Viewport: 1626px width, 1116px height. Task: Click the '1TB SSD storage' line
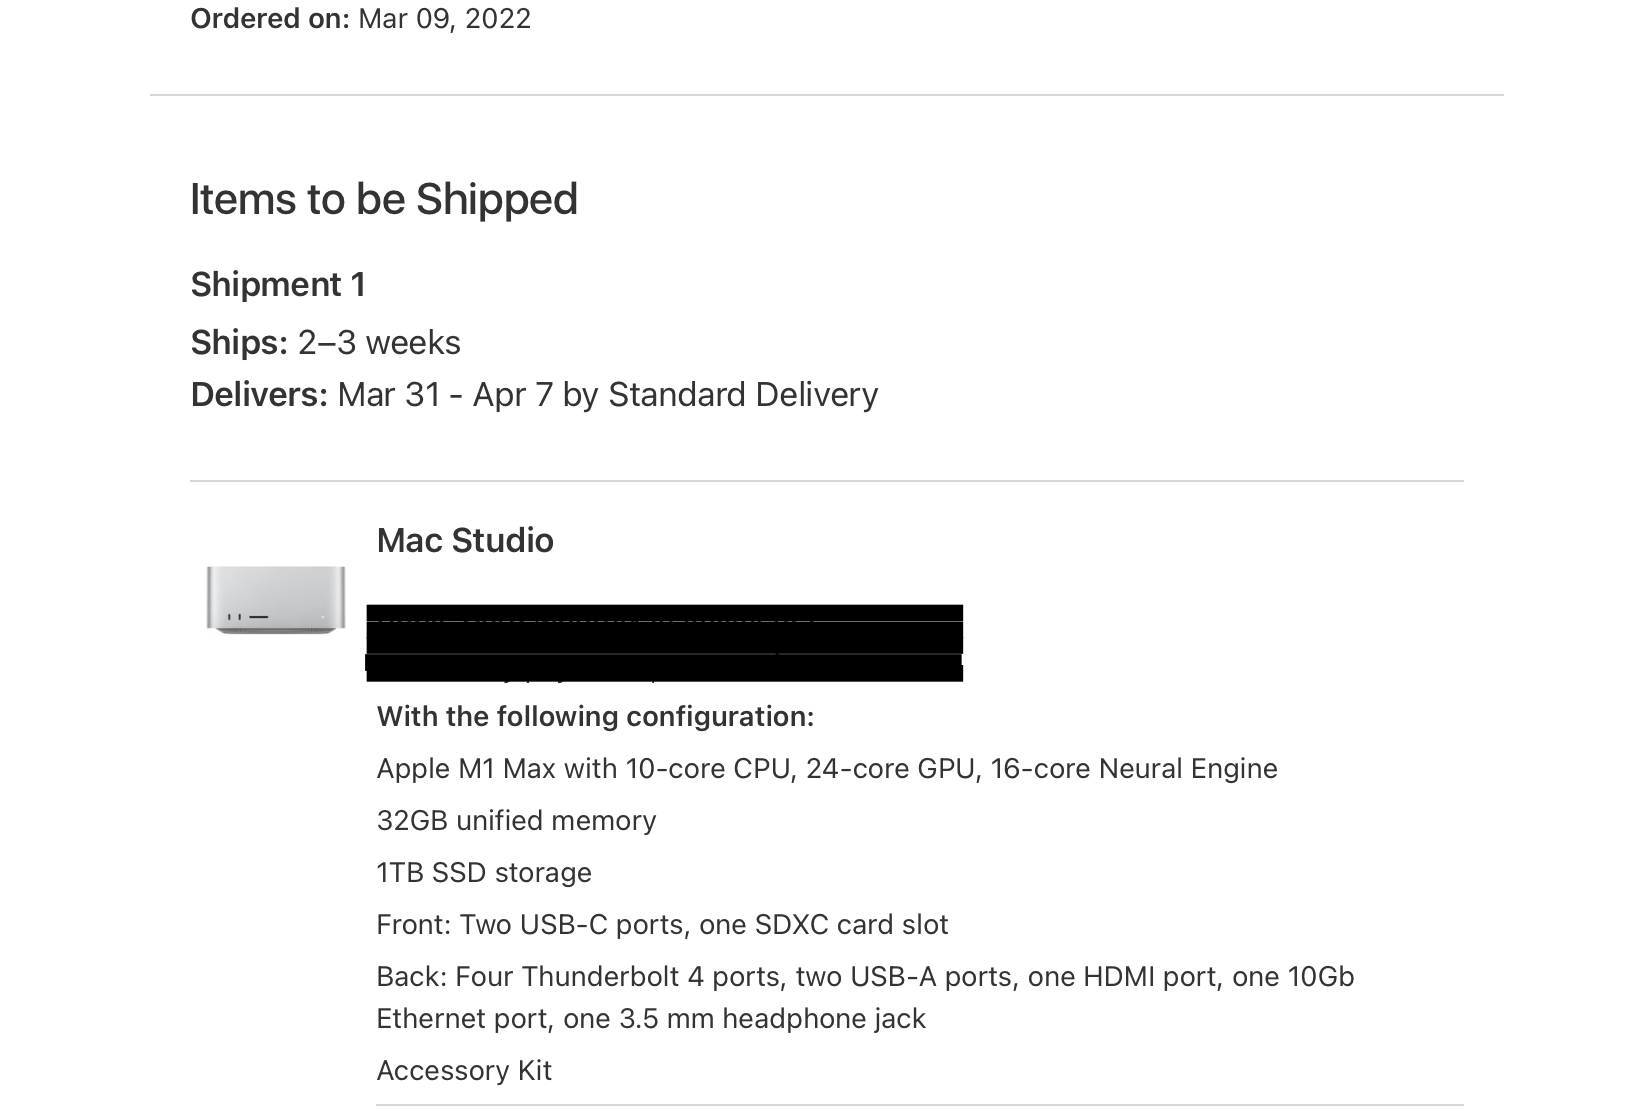[484, 873]
